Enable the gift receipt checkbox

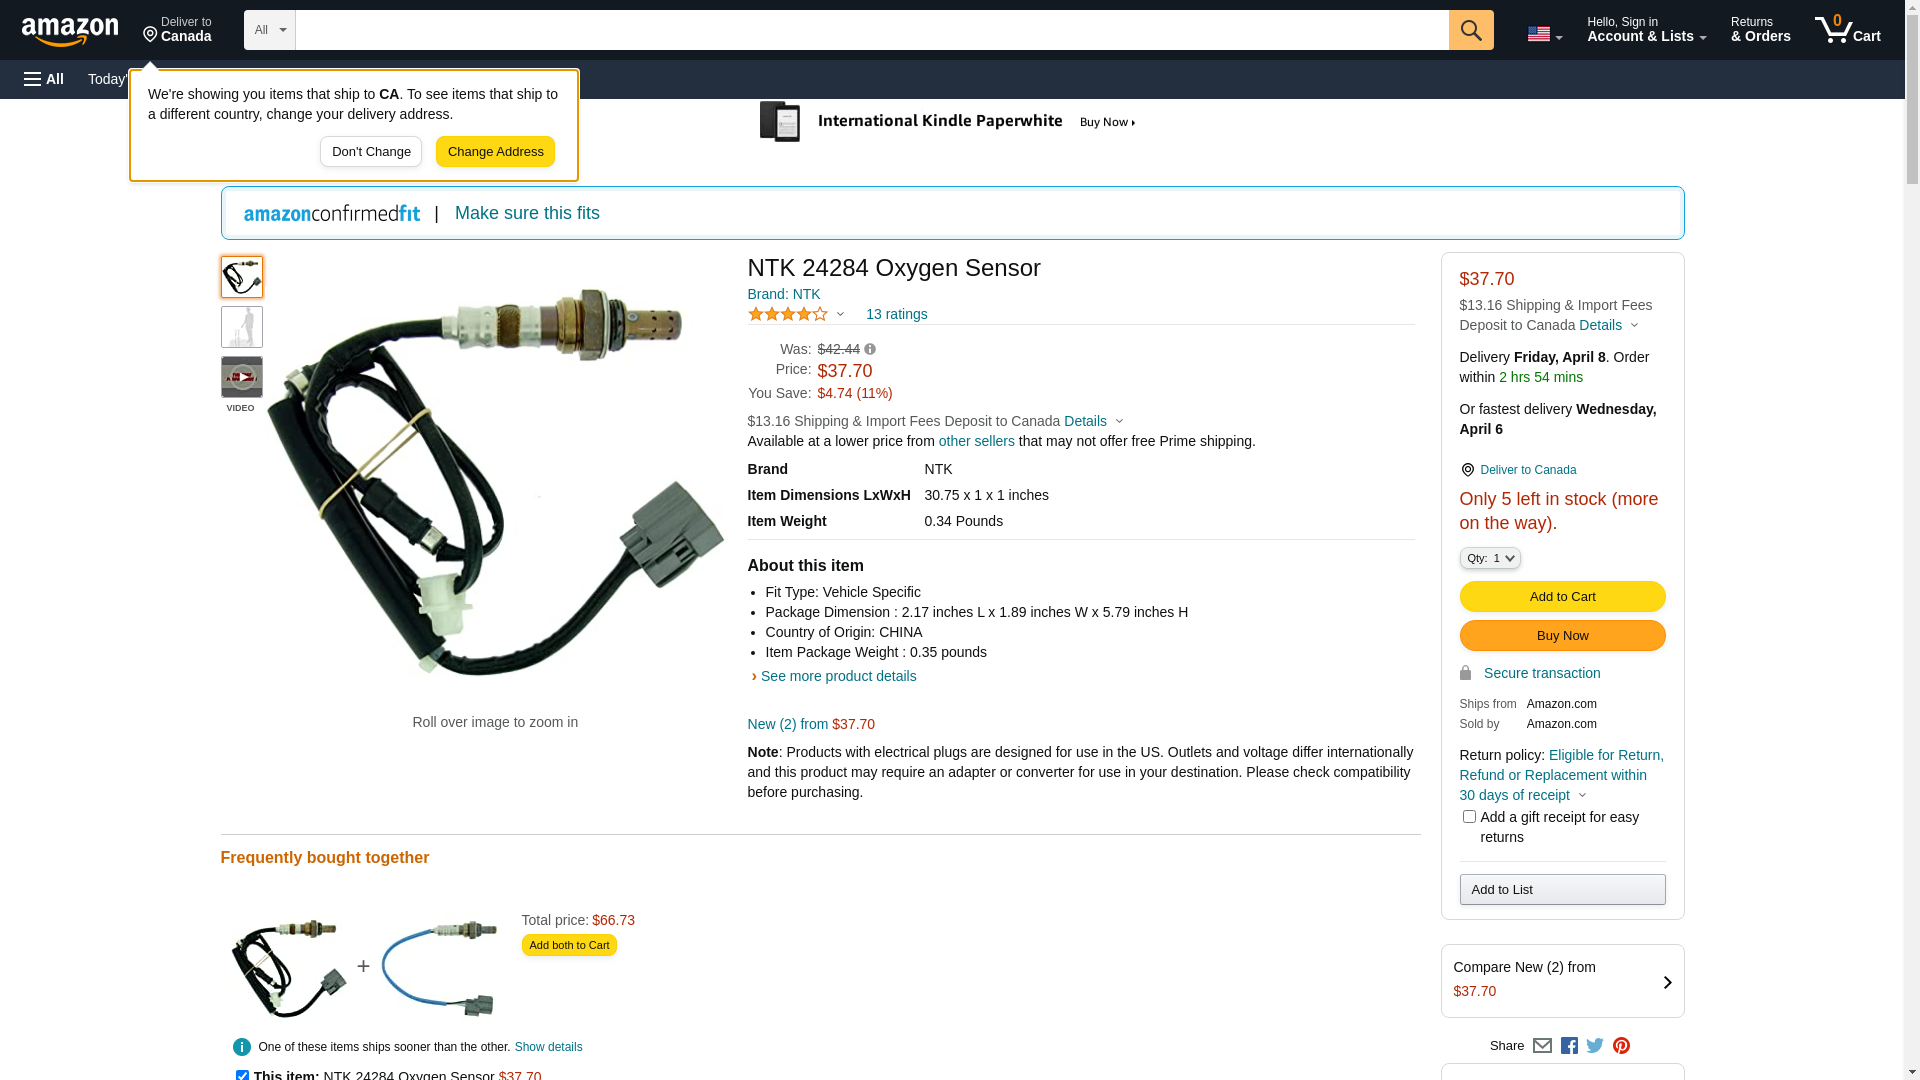coord(1469,817)
